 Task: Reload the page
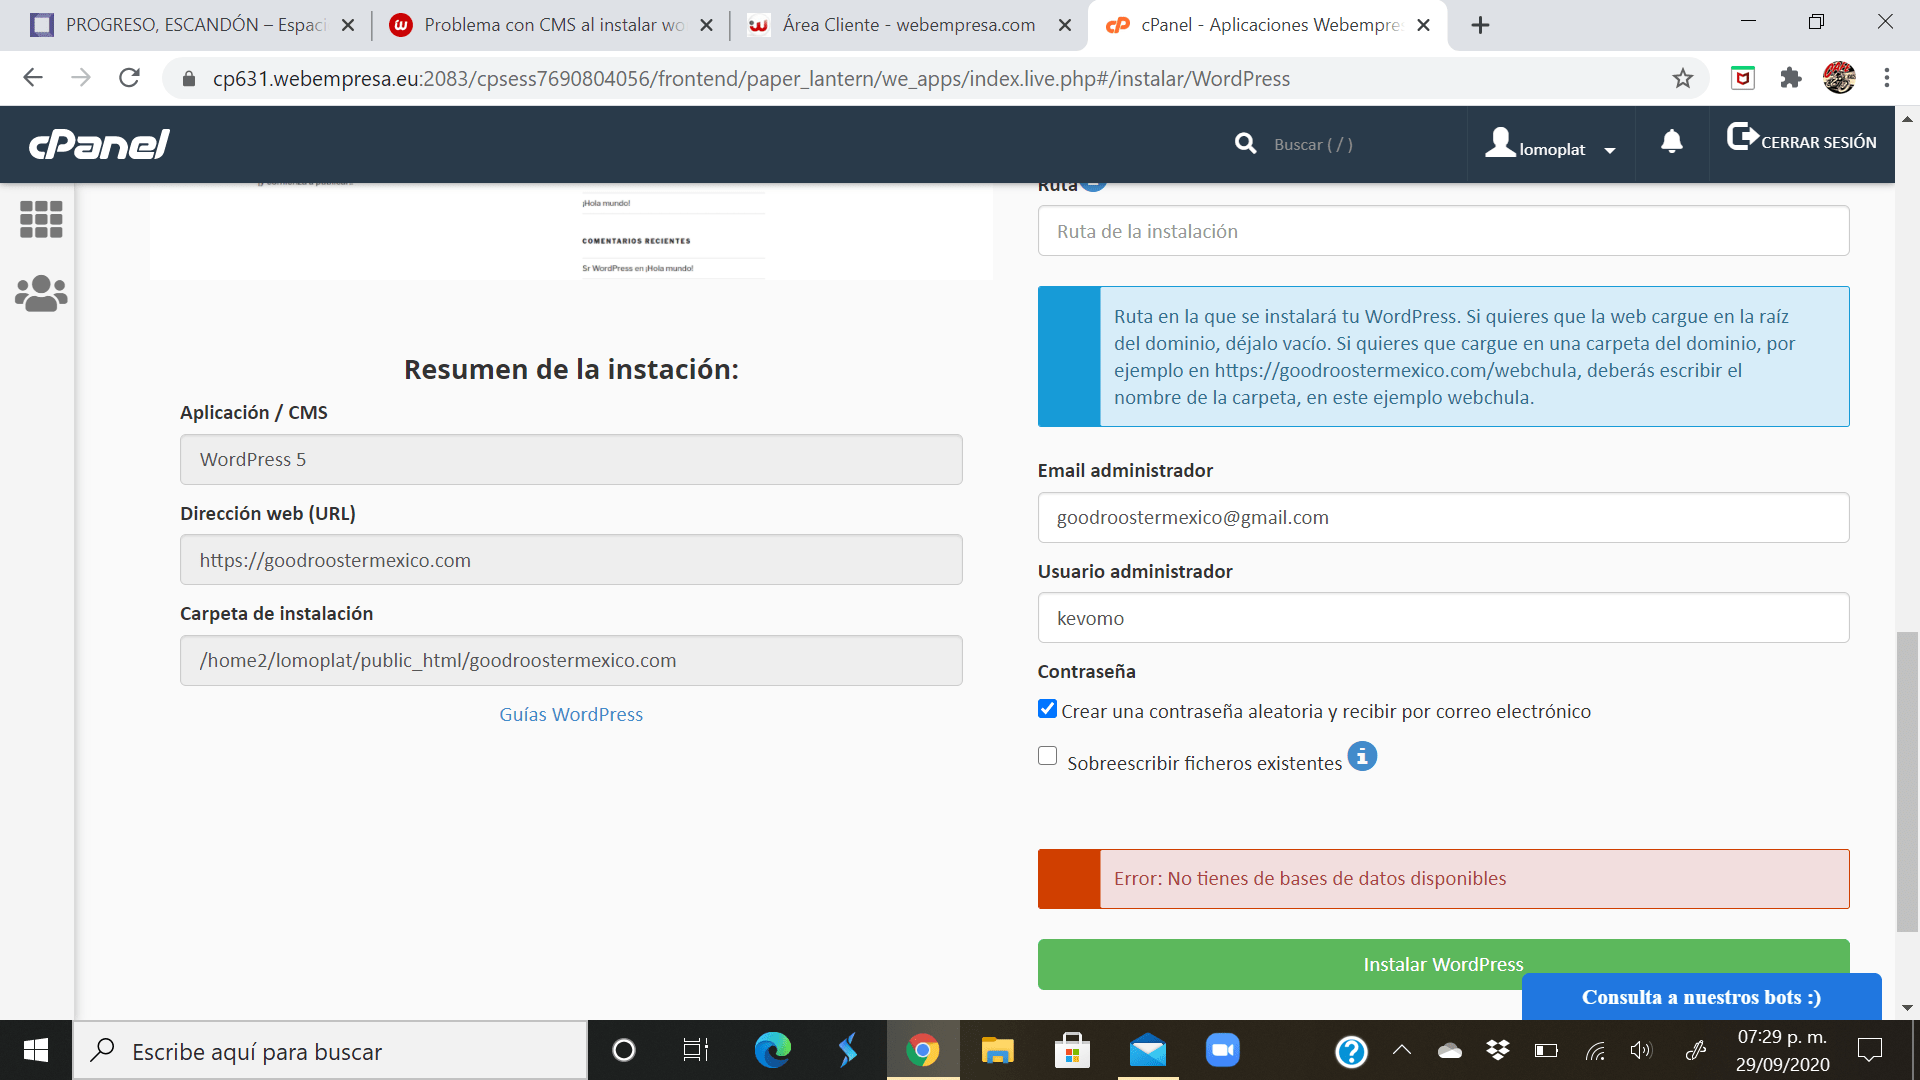[x=129, y=78]
